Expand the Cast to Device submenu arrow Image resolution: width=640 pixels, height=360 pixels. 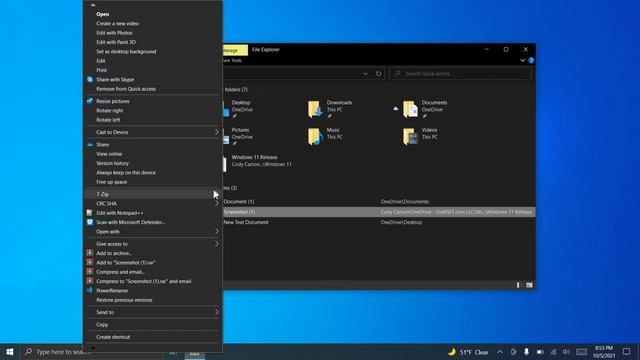[216, 132]
